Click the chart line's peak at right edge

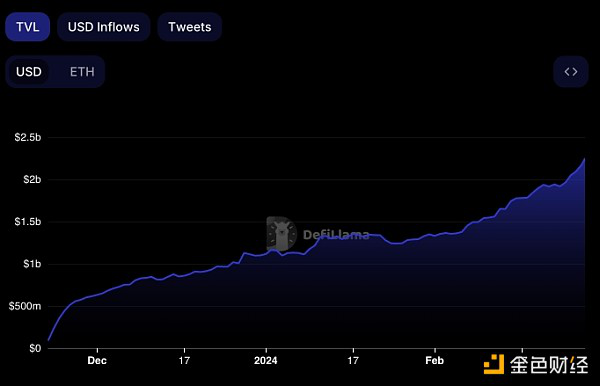(x=584, y=159)
